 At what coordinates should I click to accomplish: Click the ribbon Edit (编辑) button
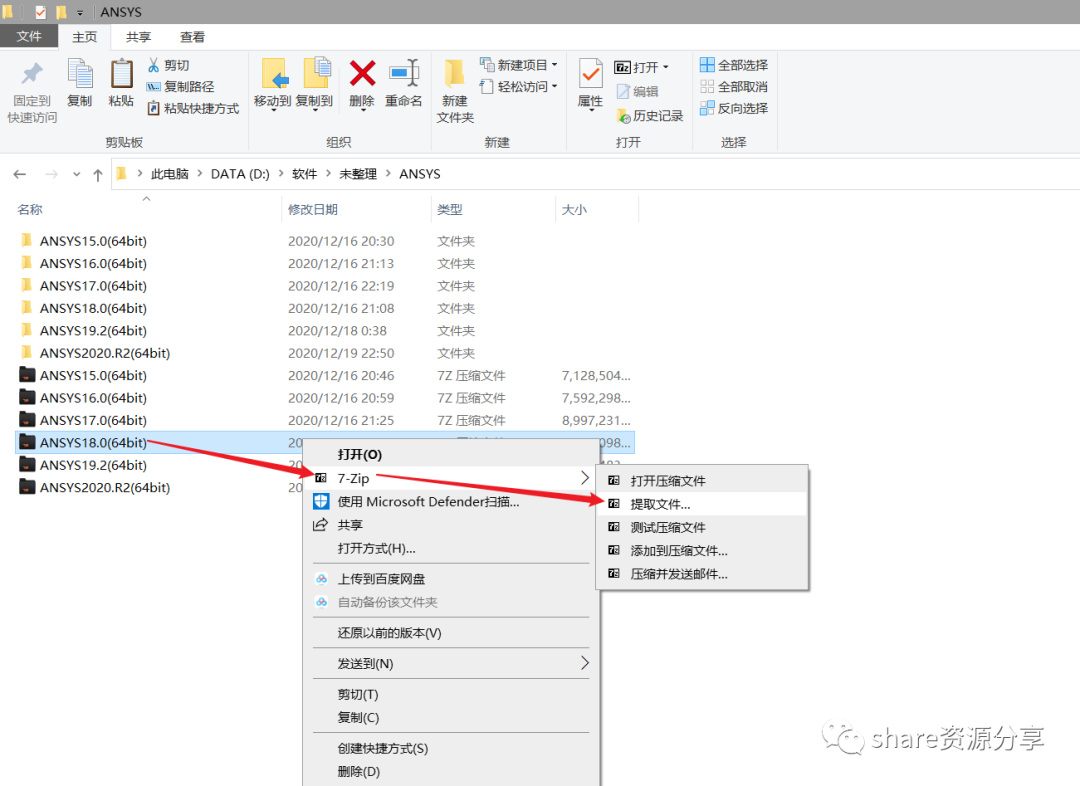coord(637,91)
